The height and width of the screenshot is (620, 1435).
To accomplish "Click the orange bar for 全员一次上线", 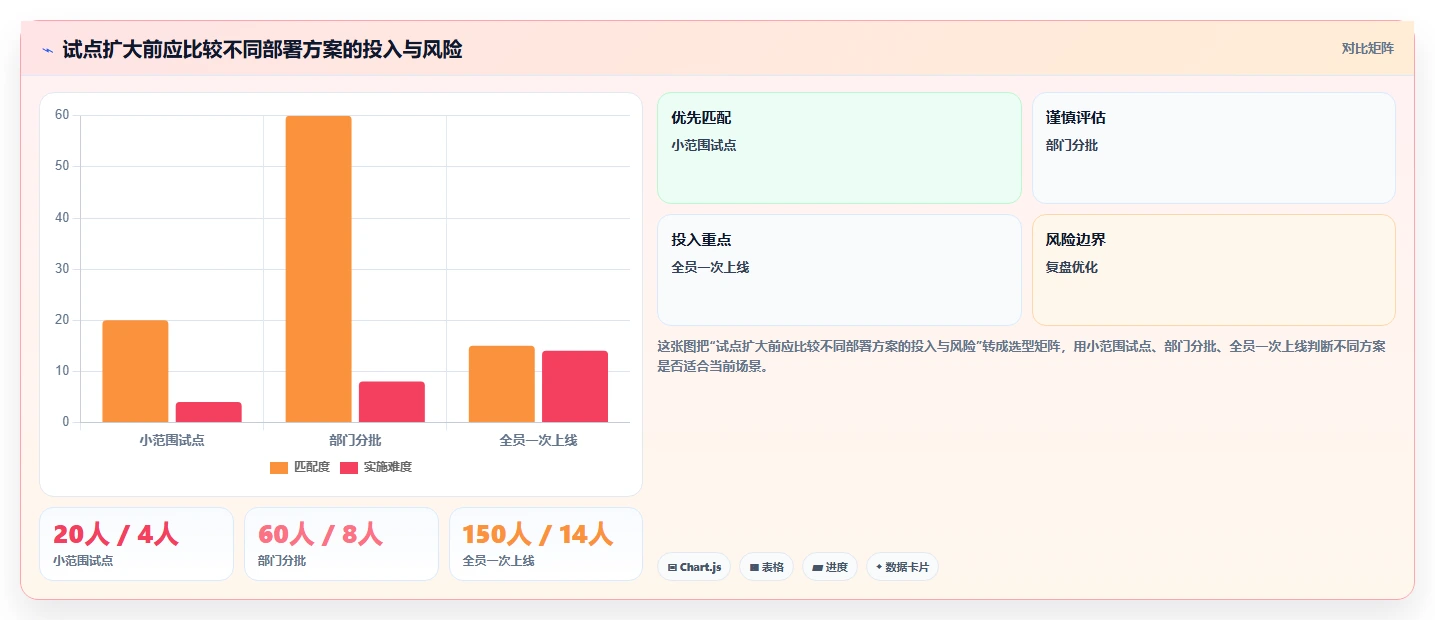I will click(x=501, y=384).
